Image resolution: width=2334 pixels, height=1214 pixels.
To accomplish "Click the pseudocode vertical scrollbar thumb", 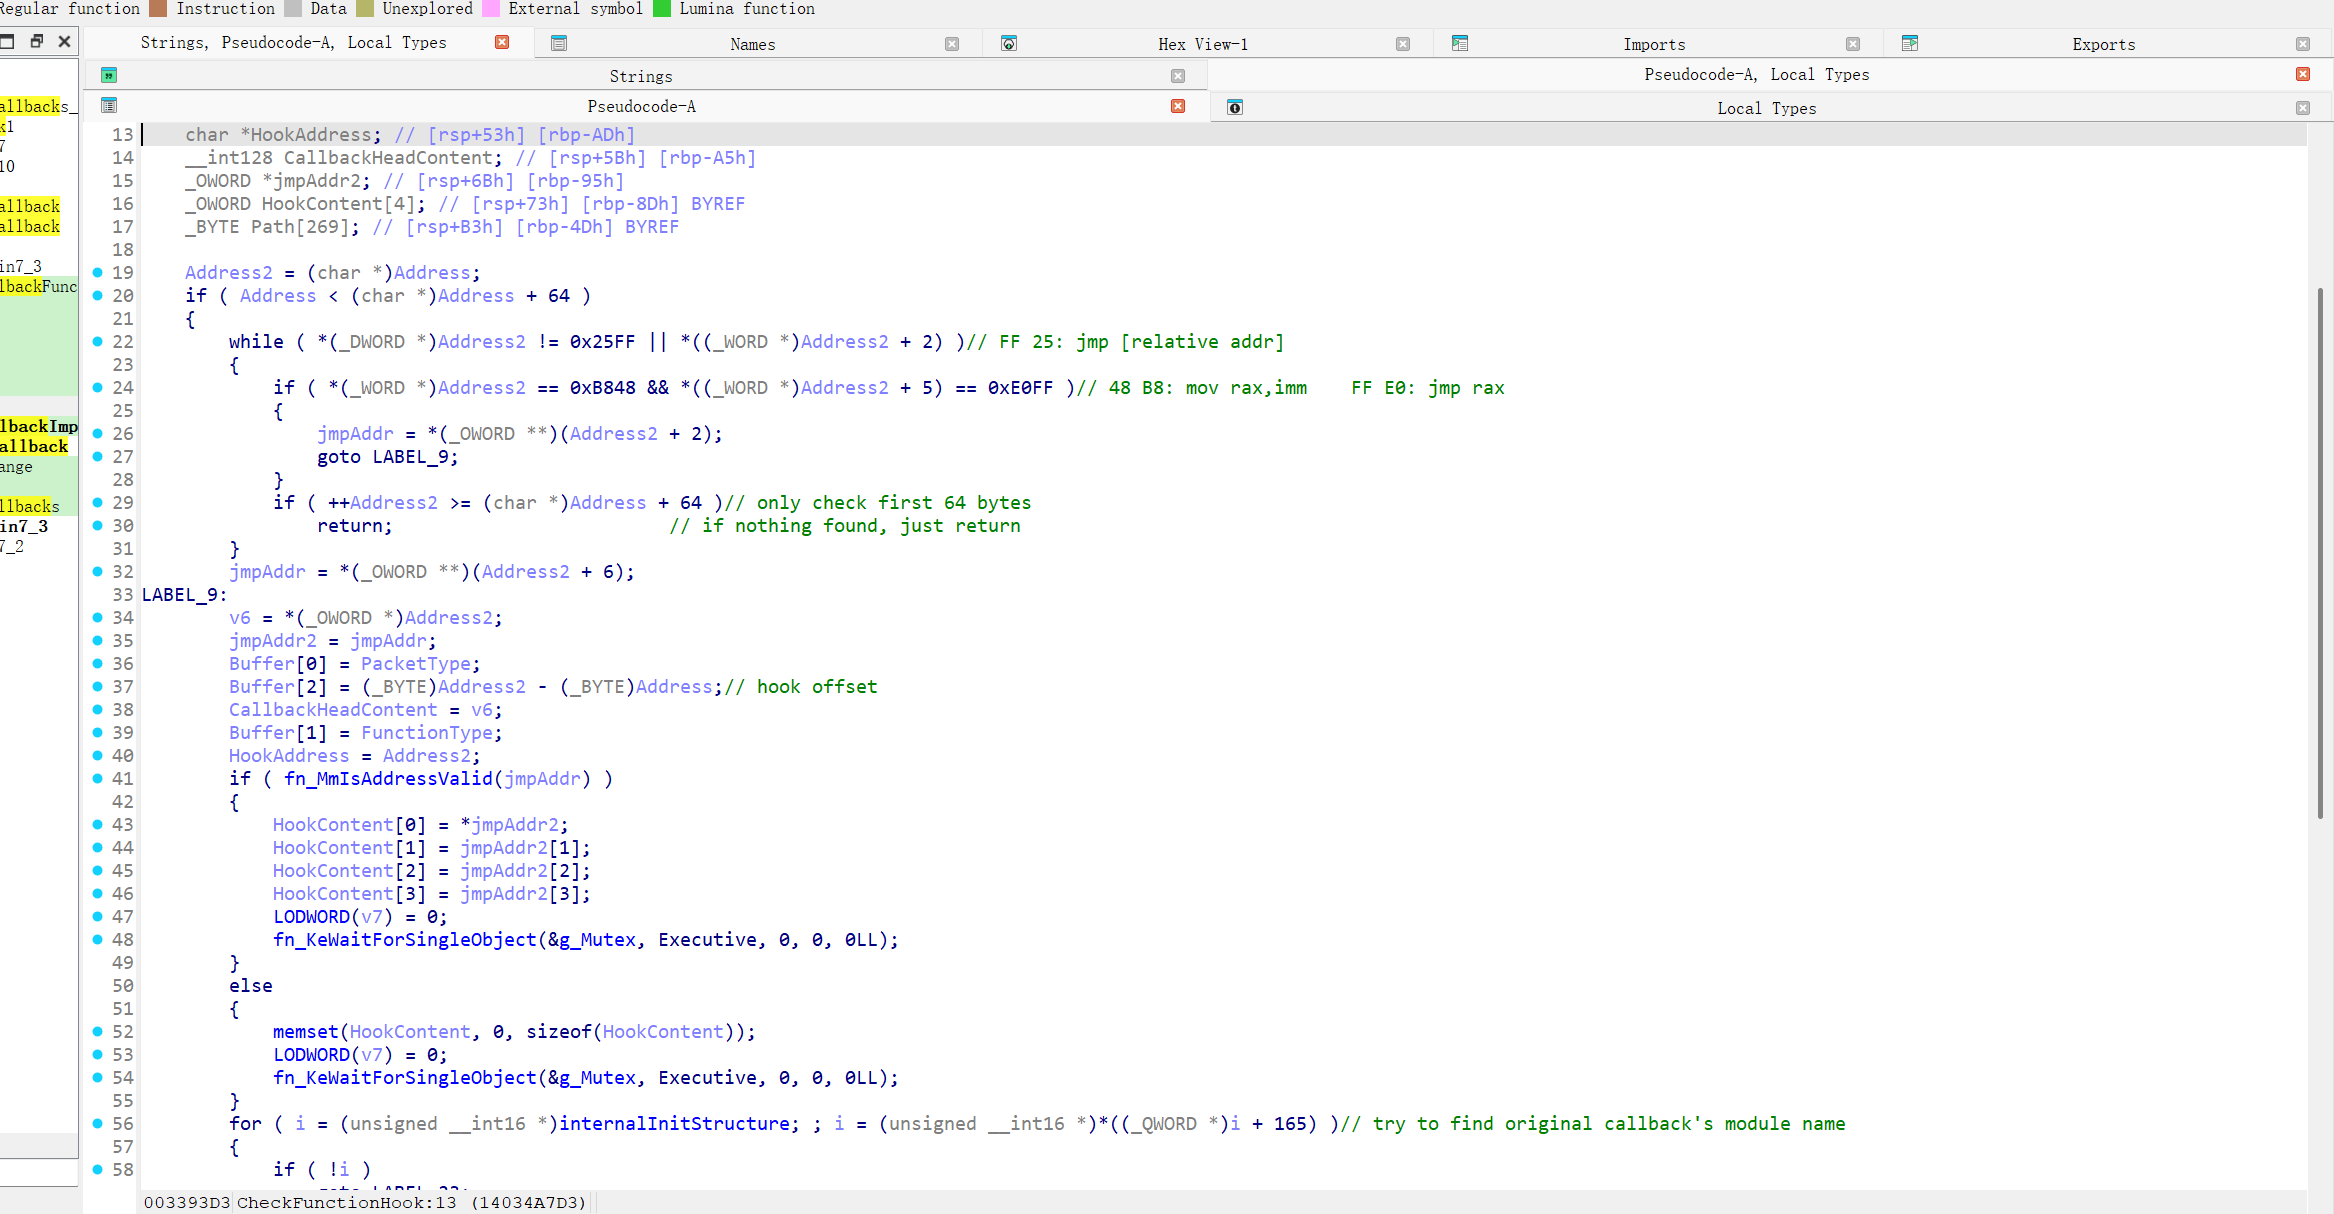I will pos(2320,553).
